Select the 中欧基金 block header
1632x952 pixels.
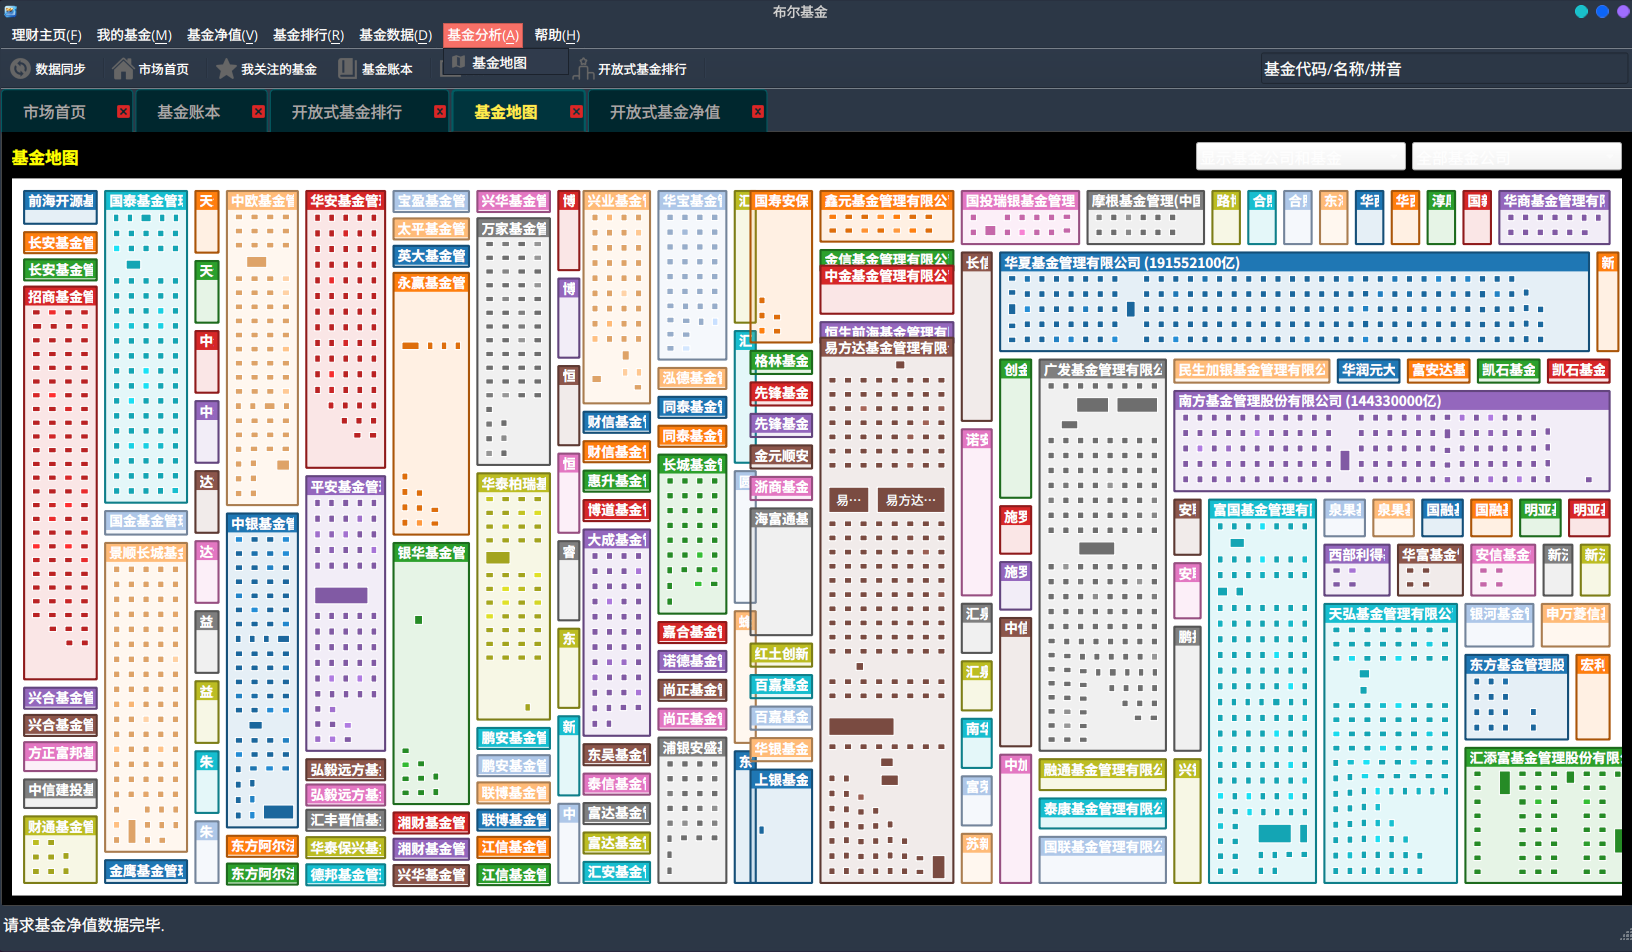coord(262,201)
